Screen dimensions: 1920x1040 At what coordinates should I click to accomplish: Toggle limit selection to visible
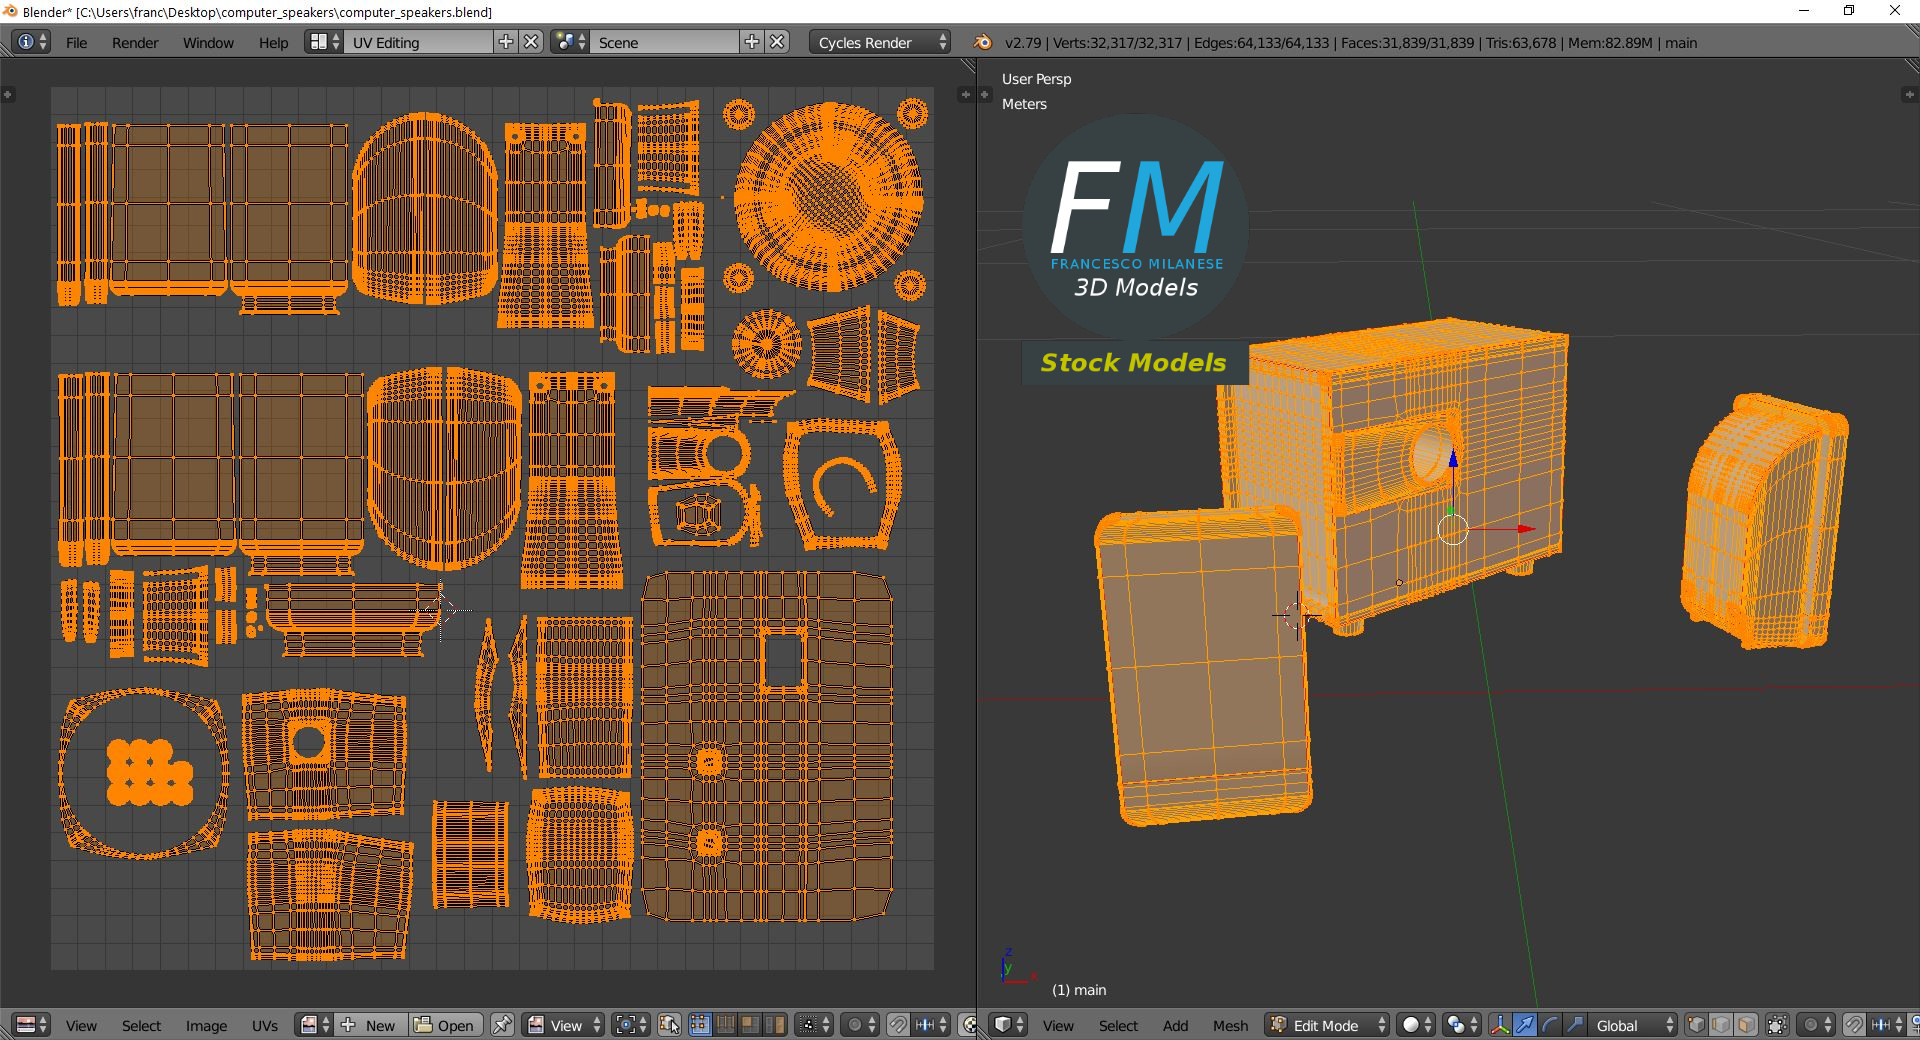click(x=1777, y=1025)
